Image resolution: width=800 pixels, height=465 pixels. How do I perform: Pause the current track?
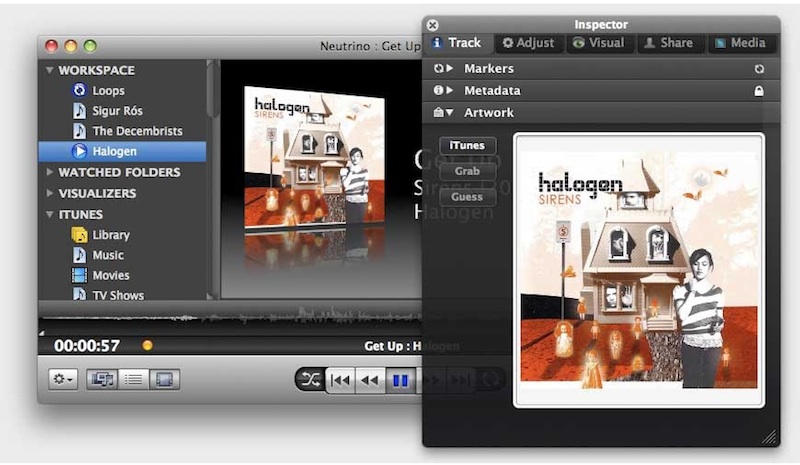coord(400,380)
